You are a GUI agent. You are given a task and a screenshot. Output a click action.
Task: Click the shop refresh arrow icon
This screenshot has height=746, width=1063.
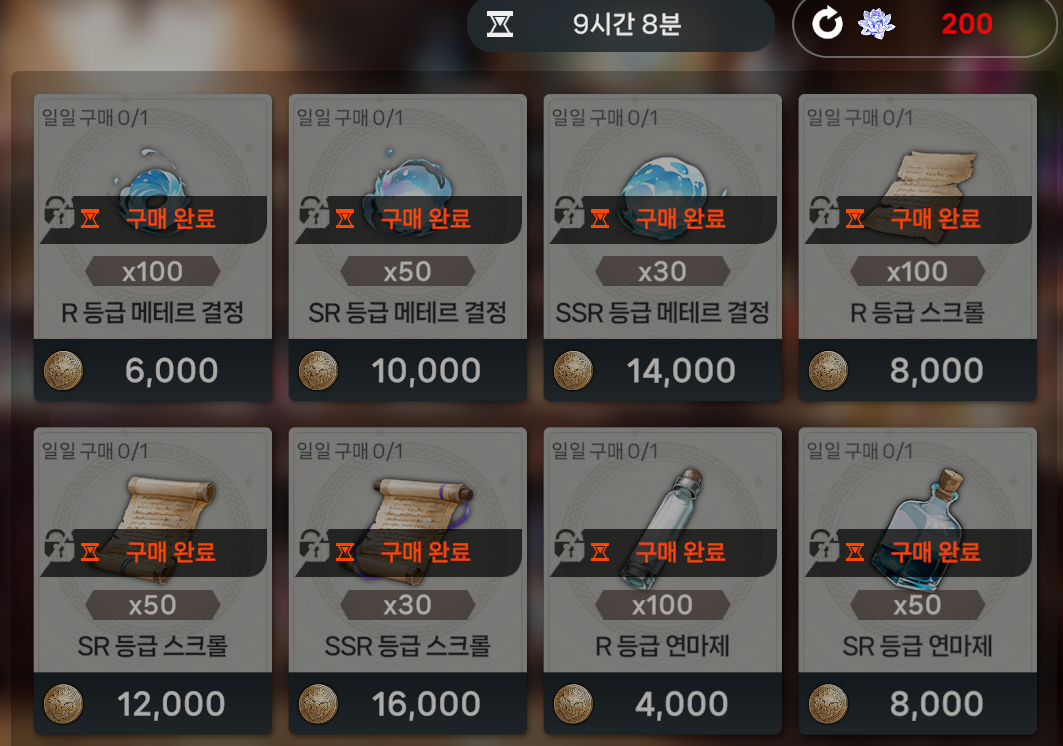click(x=827, y=24)
